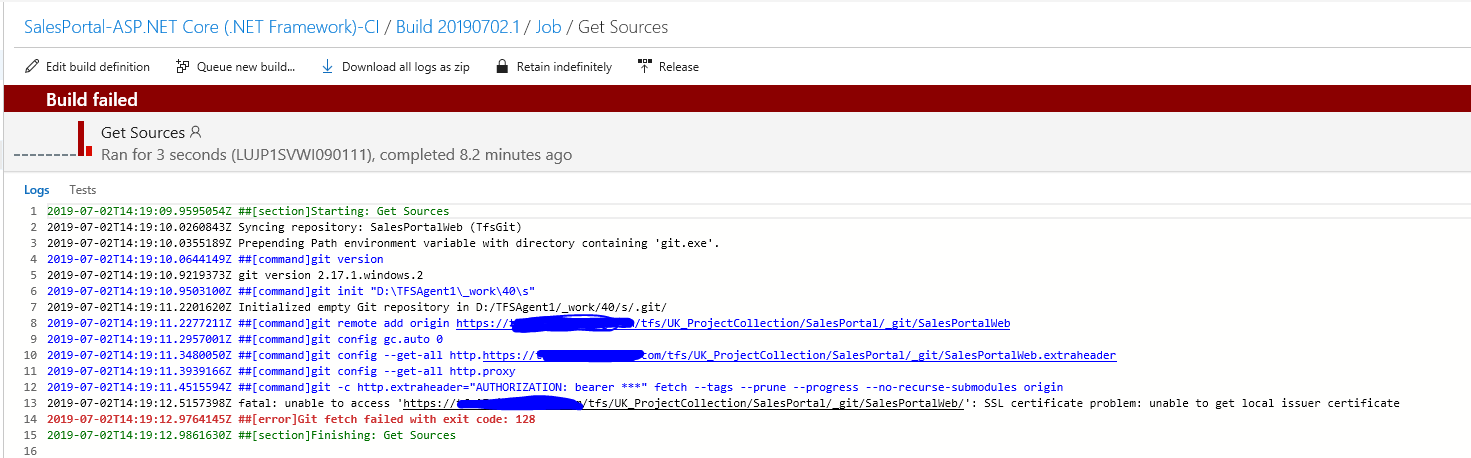
Task: Open the SalesPortal-ASP.NET Core CI breadcrumb
Action: coord(201,27)
